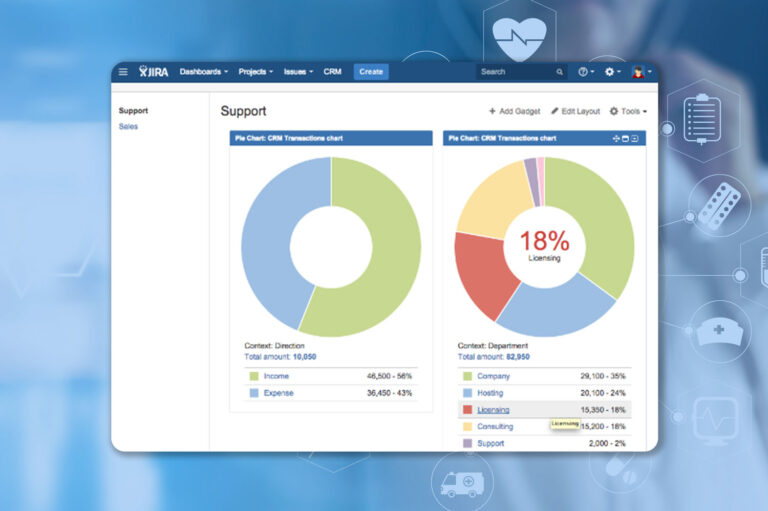Click the move gadget cross-arrows icon
Viewport: 768px width, 511px height.
[616, 138]
